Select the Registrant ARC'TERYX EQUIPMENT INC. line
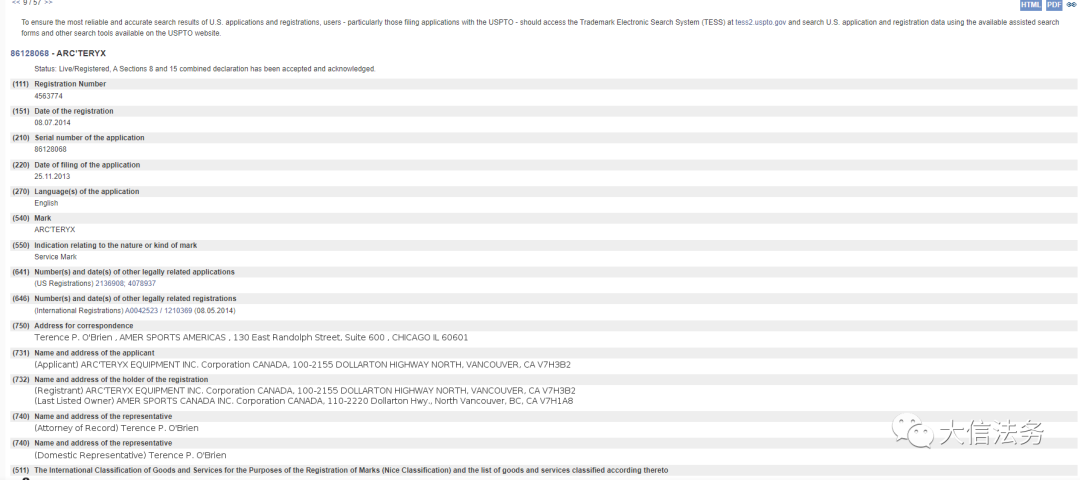1080x480 pixels. 305,390
